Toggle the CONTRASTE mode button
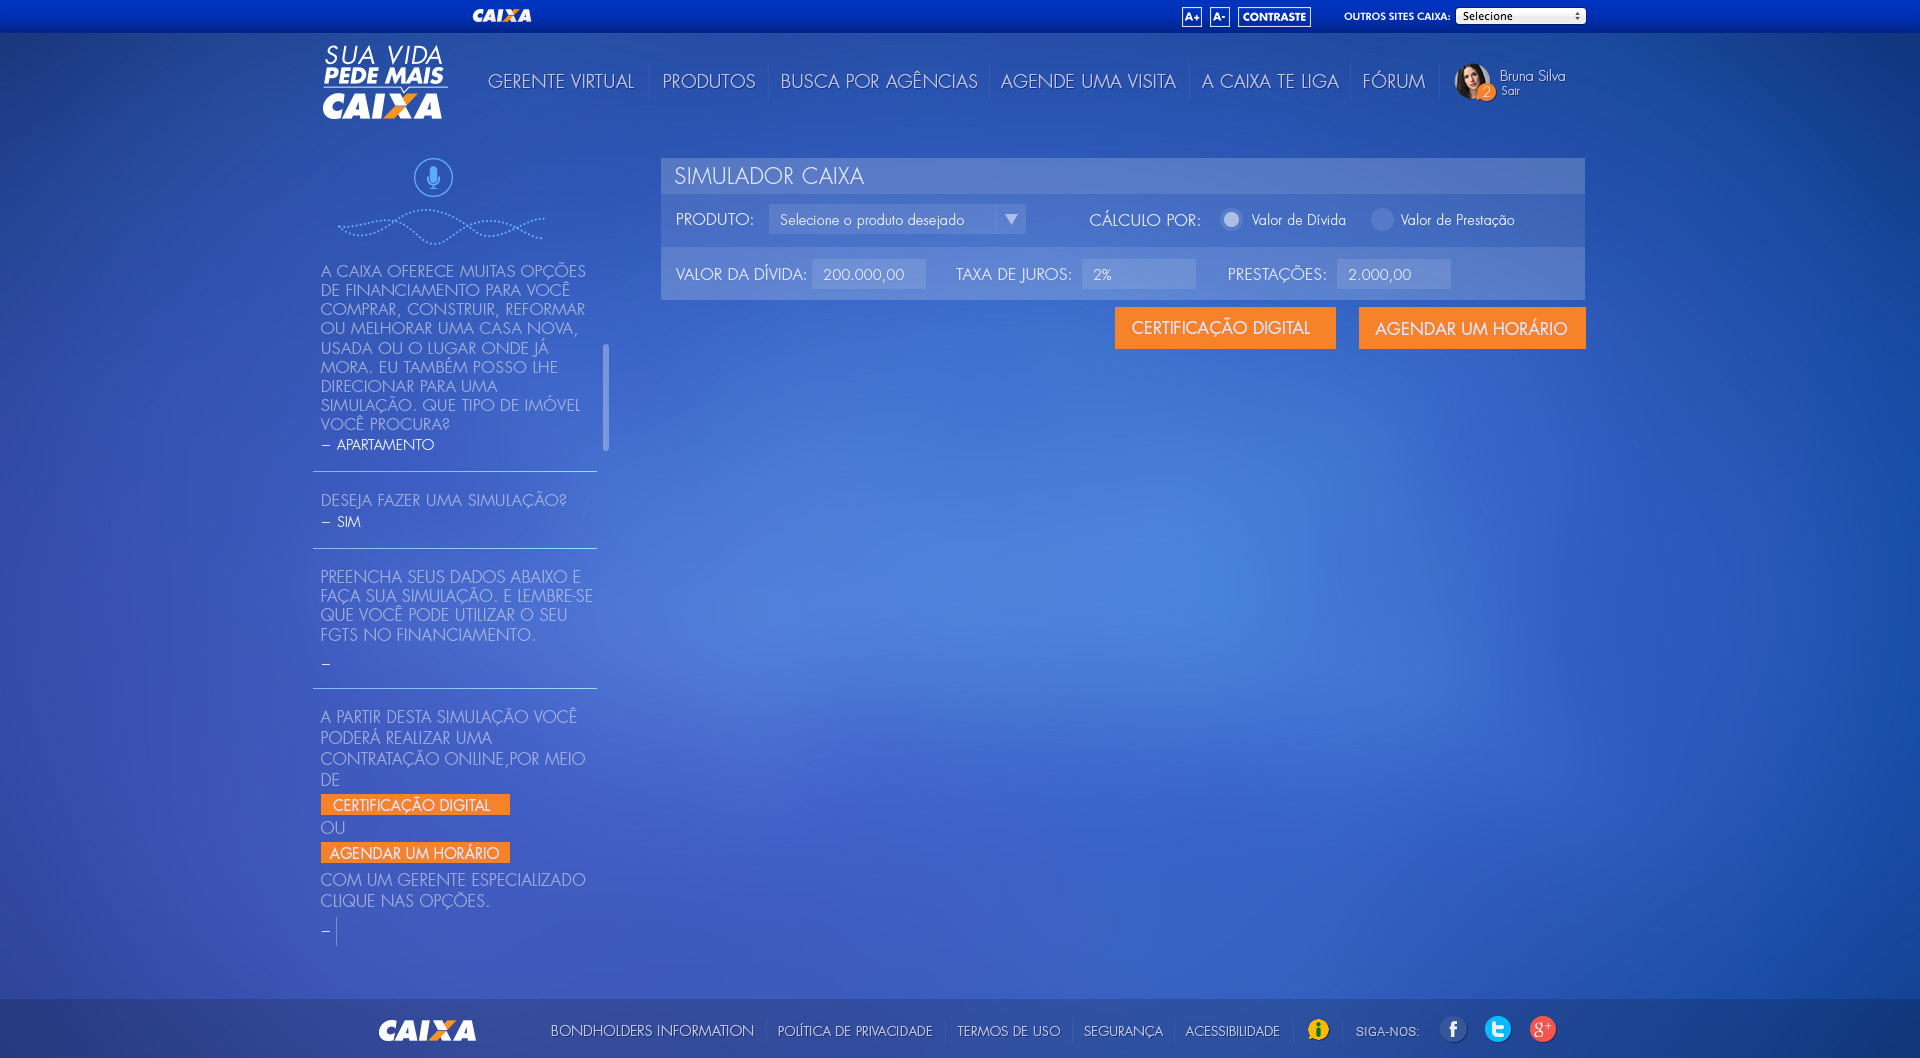 (1274, 17)
